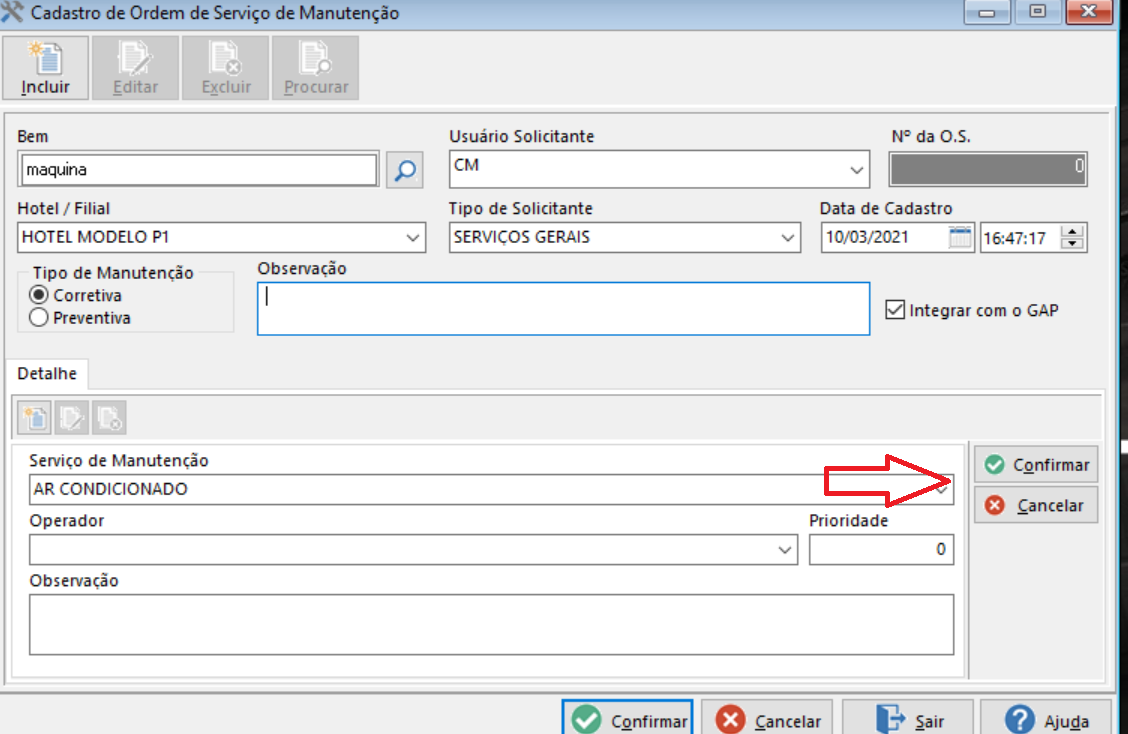Confirm the detail entry in side panel
The width and height of the screenshot is (1128, 734).
(x=1036, y=465)
